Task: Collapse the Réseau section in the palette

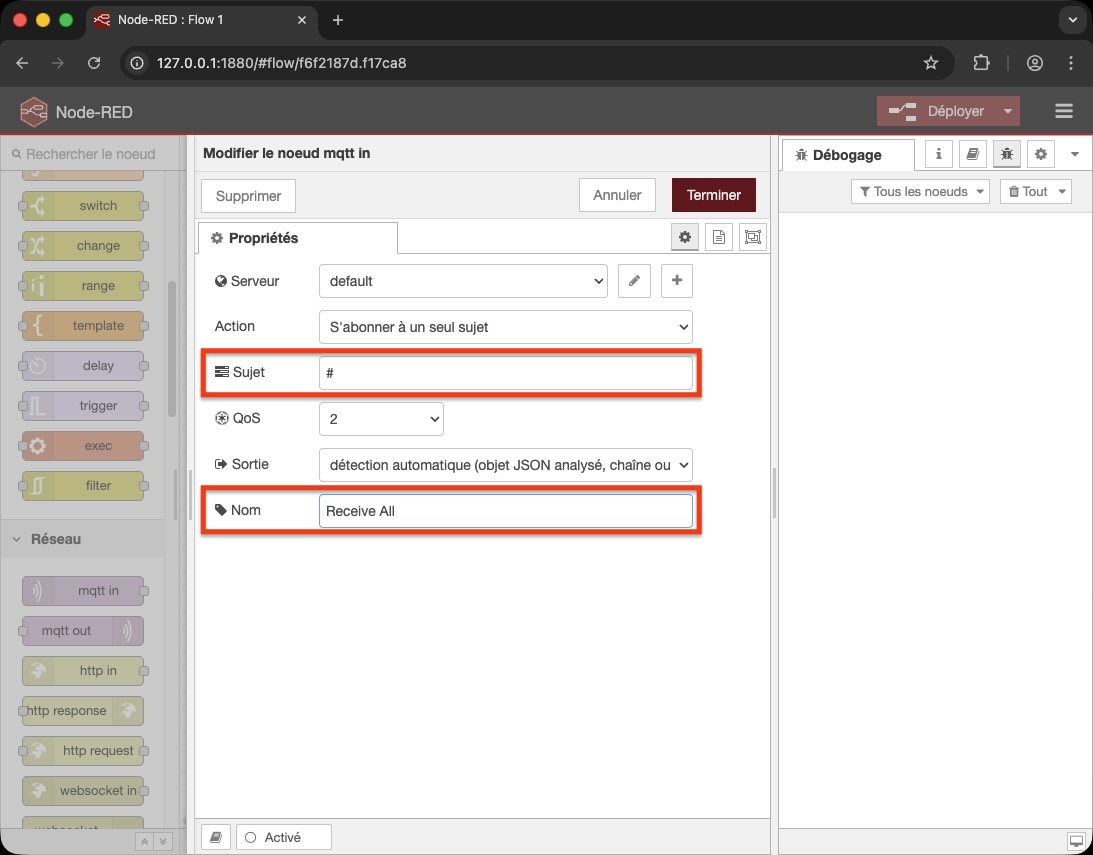Action: 16,539
